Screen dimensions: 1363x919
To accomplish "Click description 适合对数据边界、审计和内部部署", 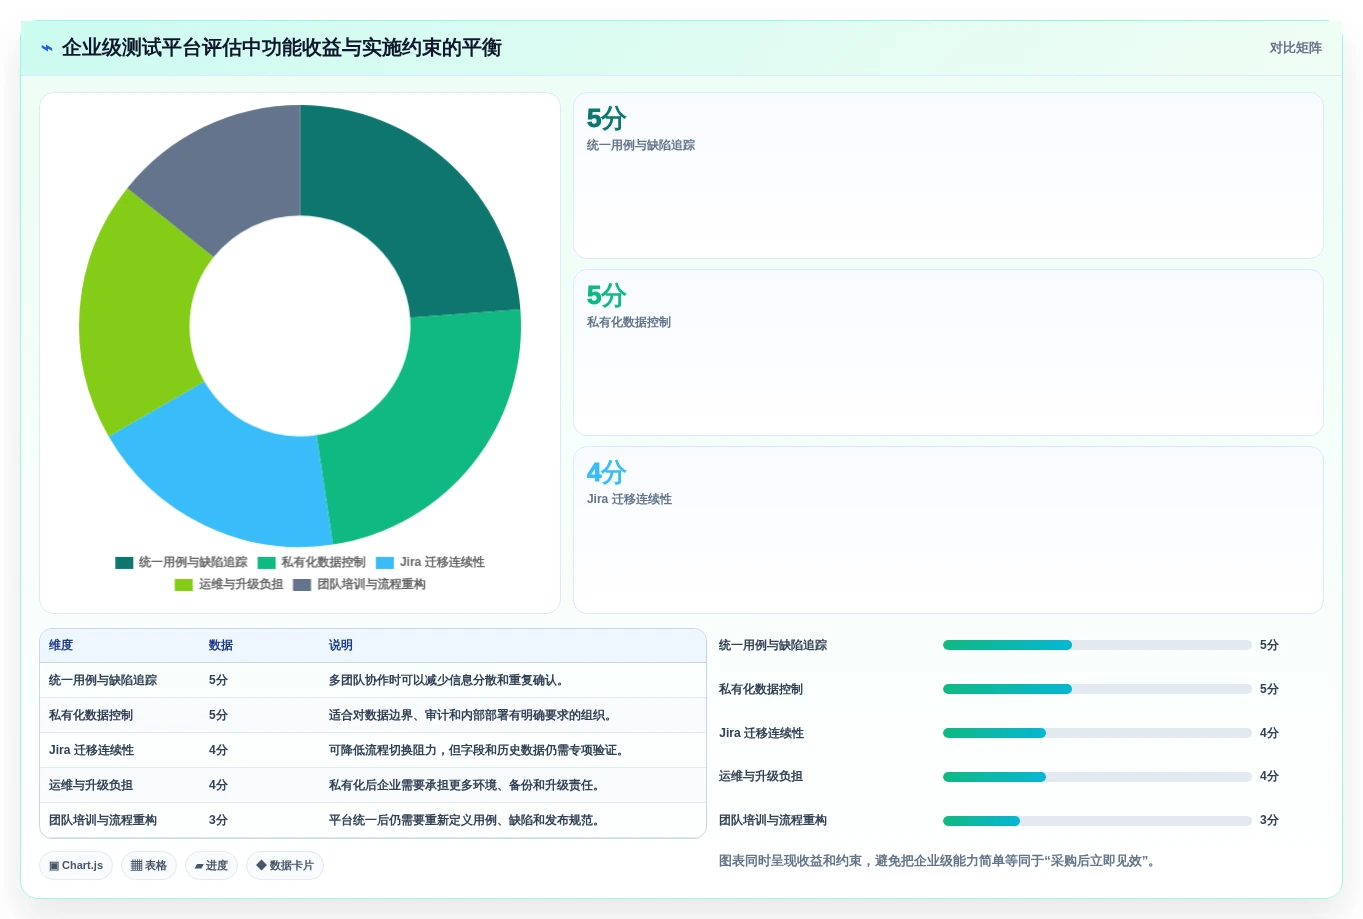I will 473,716.
